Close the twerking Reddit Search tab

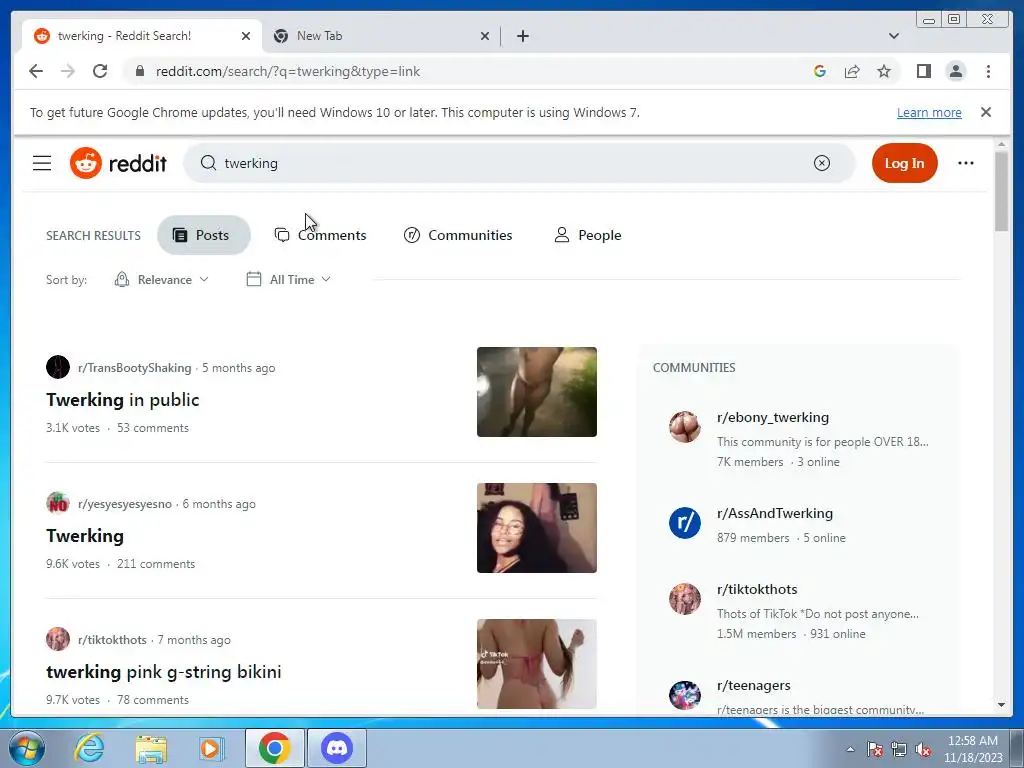point(246,36)
